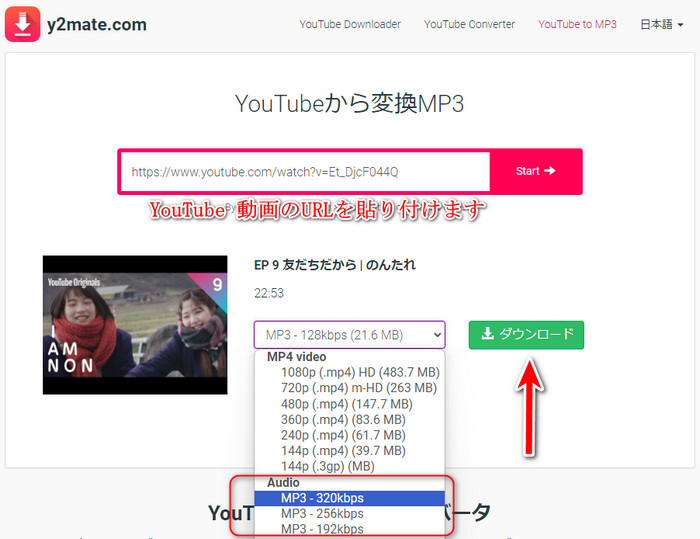Screen dimensions: 700x539
Task: Go to YouTube to MP3 page
Action: point(577,24)
